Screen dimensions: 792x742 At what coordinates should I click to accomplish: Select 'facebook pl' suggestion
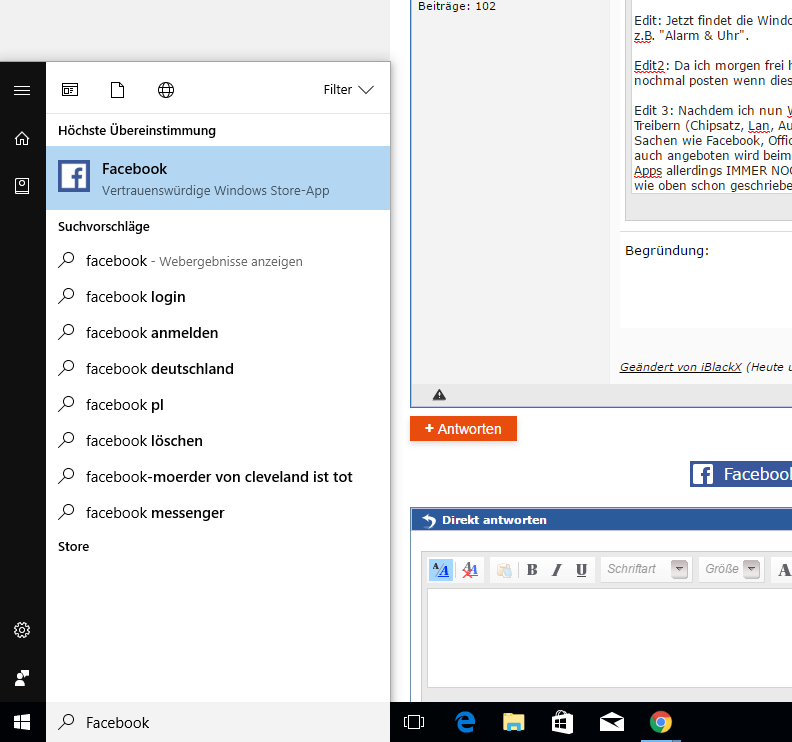[218, 404]
